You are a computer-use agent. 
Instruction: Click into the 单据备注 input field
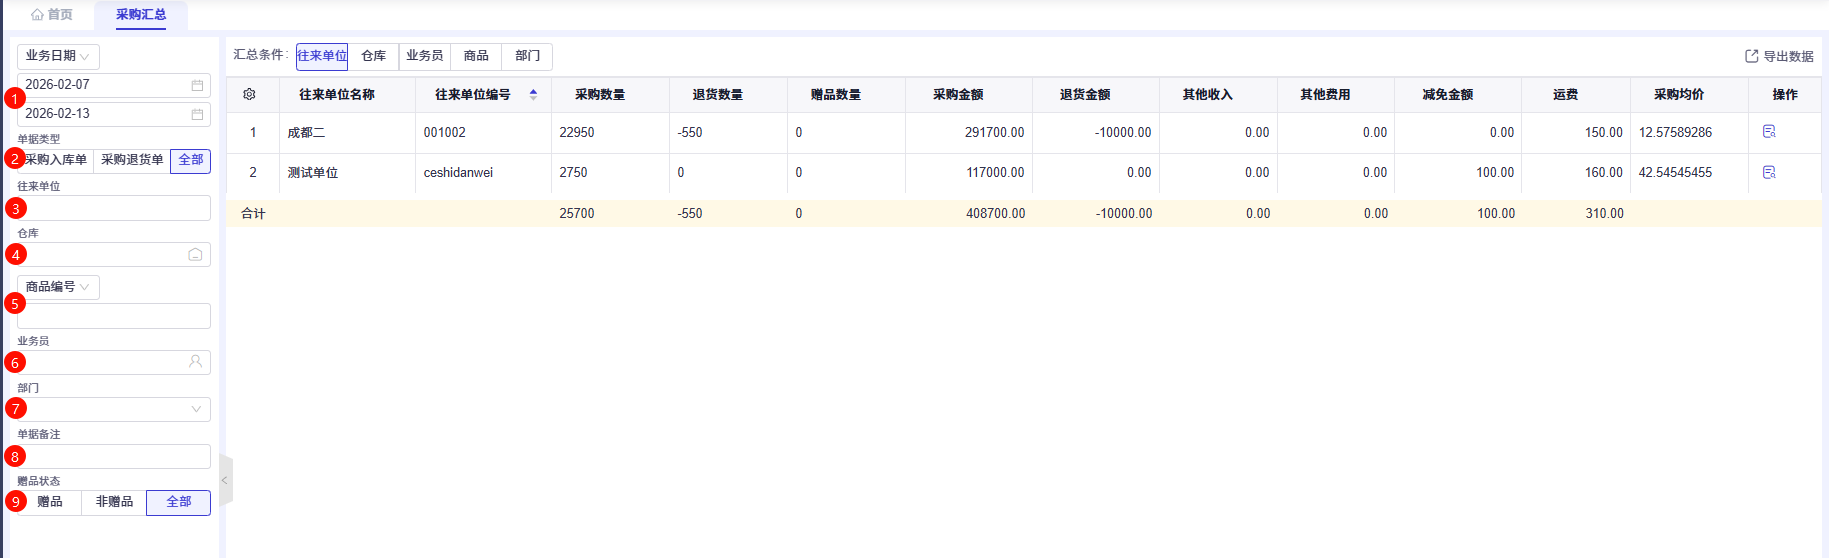pos(114,456)
